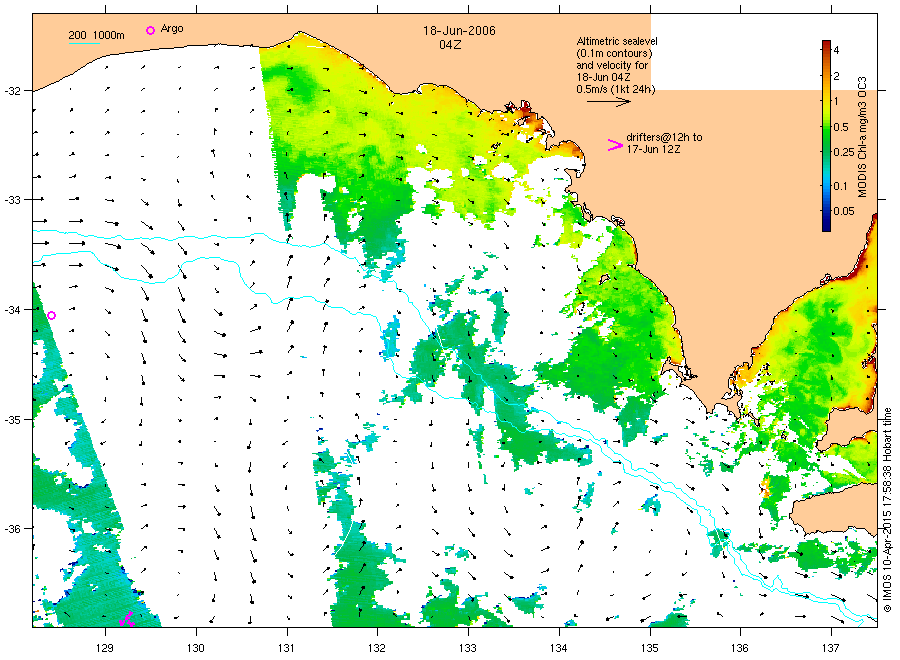Click the color bar value '0.25'
900x660 pixels.
click(844, 152)
